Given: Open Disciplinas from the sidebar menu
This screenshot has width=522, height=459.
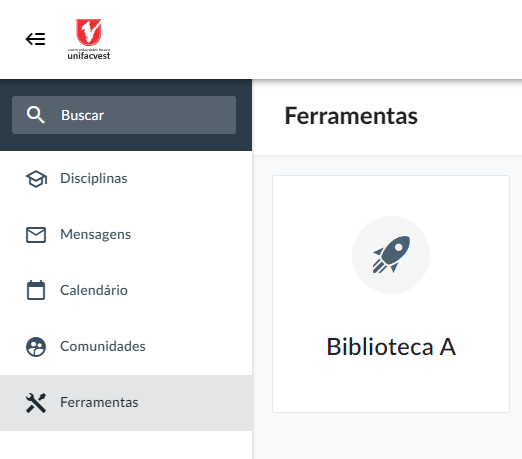Looking at the screenshot, I should [126, 179].
